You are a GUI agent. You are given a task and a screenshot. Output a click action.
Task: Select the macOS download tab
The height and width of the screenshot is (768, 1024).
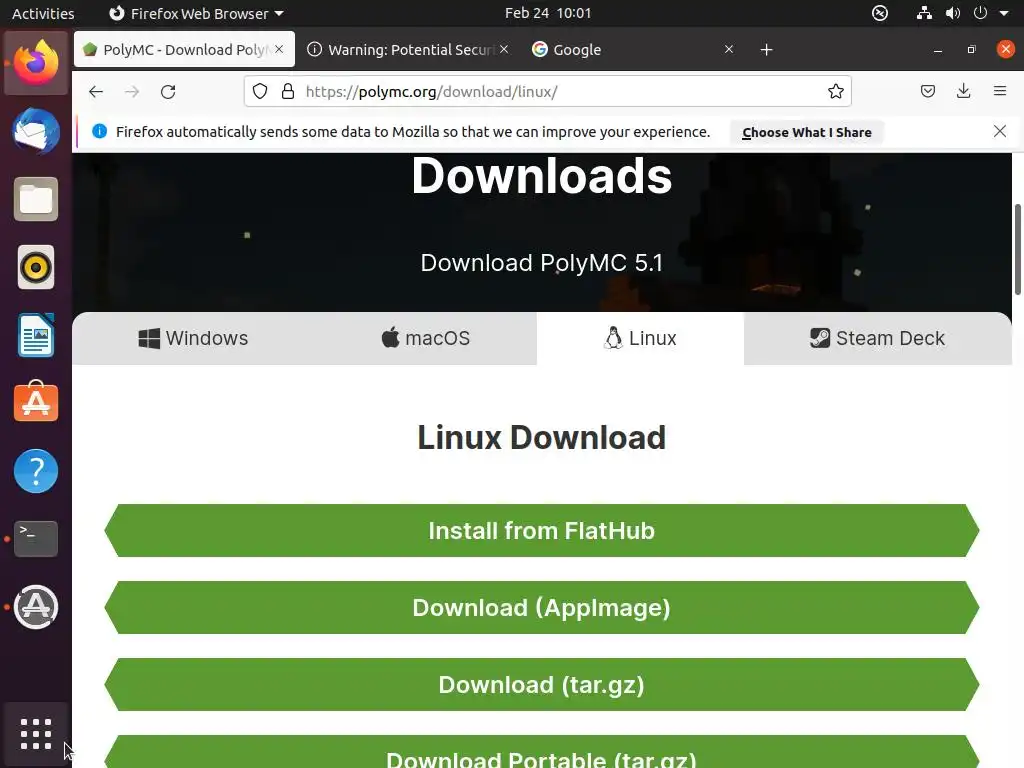point(425,338)
